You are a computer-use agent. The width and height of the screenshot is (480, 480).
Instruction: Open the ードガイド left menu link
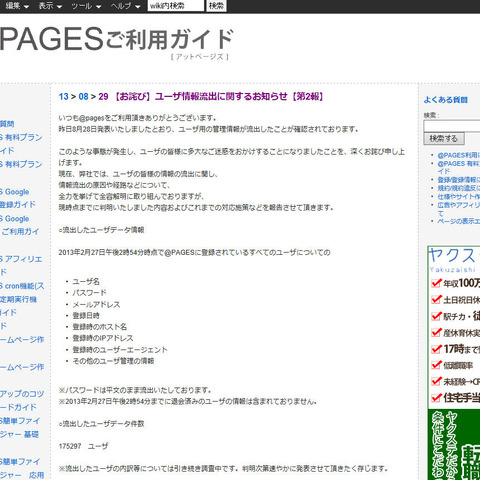(18, 407)
